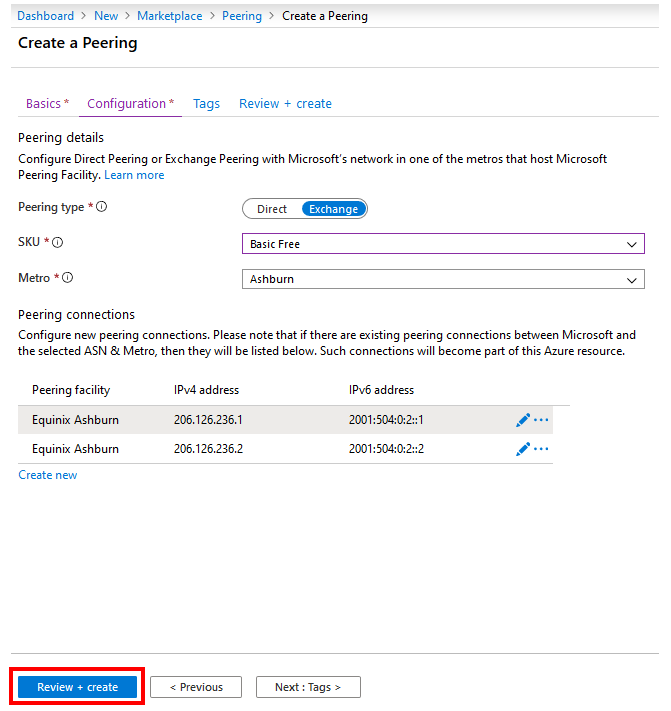Viewport: 671px width, 711px height.
Task: Show info tooltip for Peering type
Action: point(102,207)
